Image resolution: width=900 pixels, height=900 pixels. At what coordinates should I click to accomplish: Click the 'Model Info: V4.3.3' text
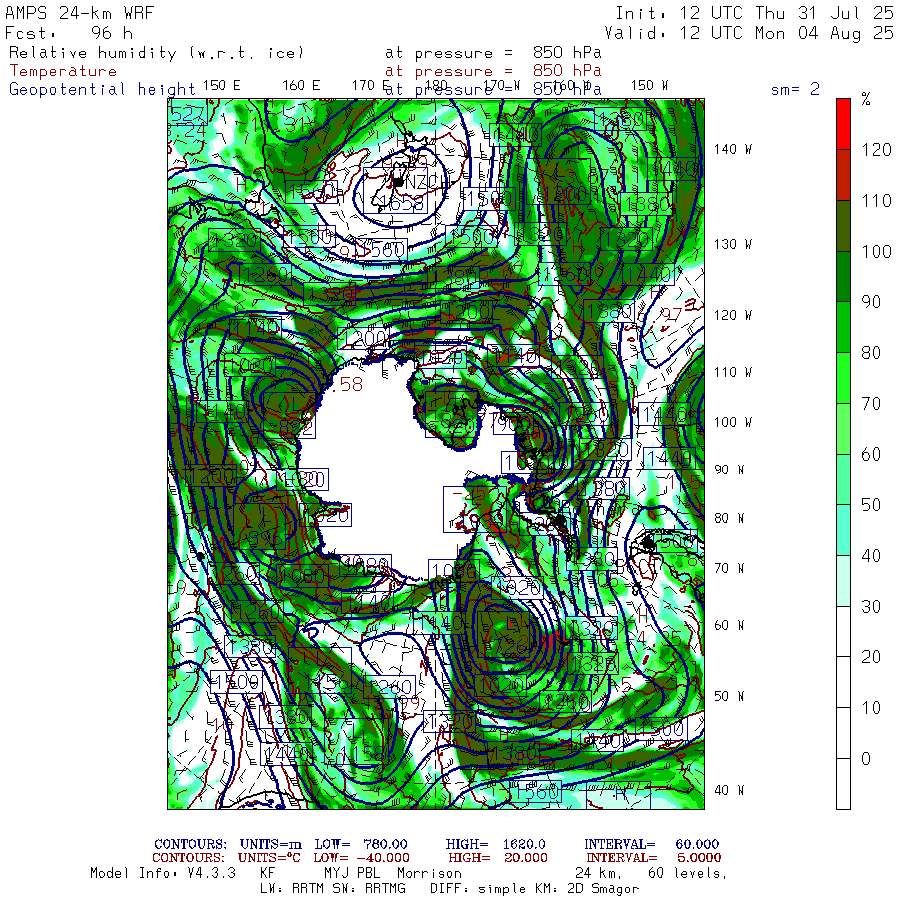pyautogui.click(x=163, y=873)
